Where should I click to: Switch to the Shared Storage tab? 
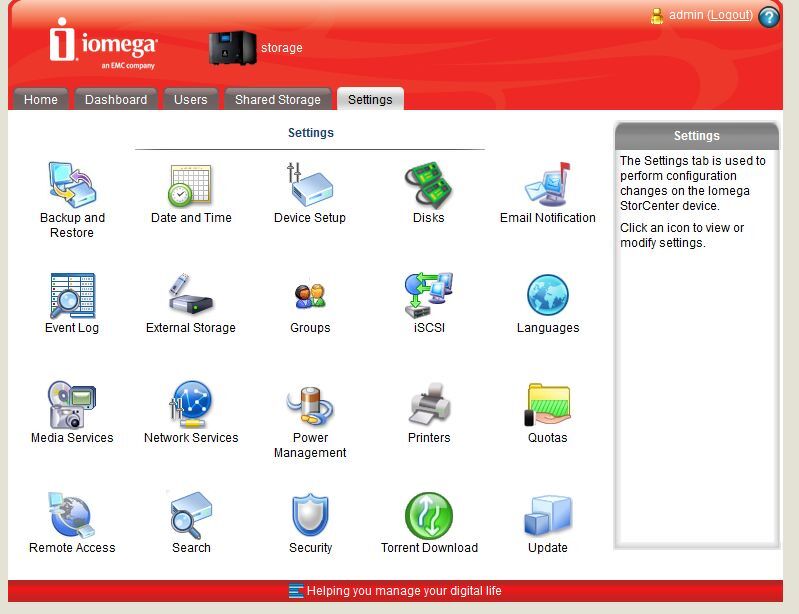point(278,99)
